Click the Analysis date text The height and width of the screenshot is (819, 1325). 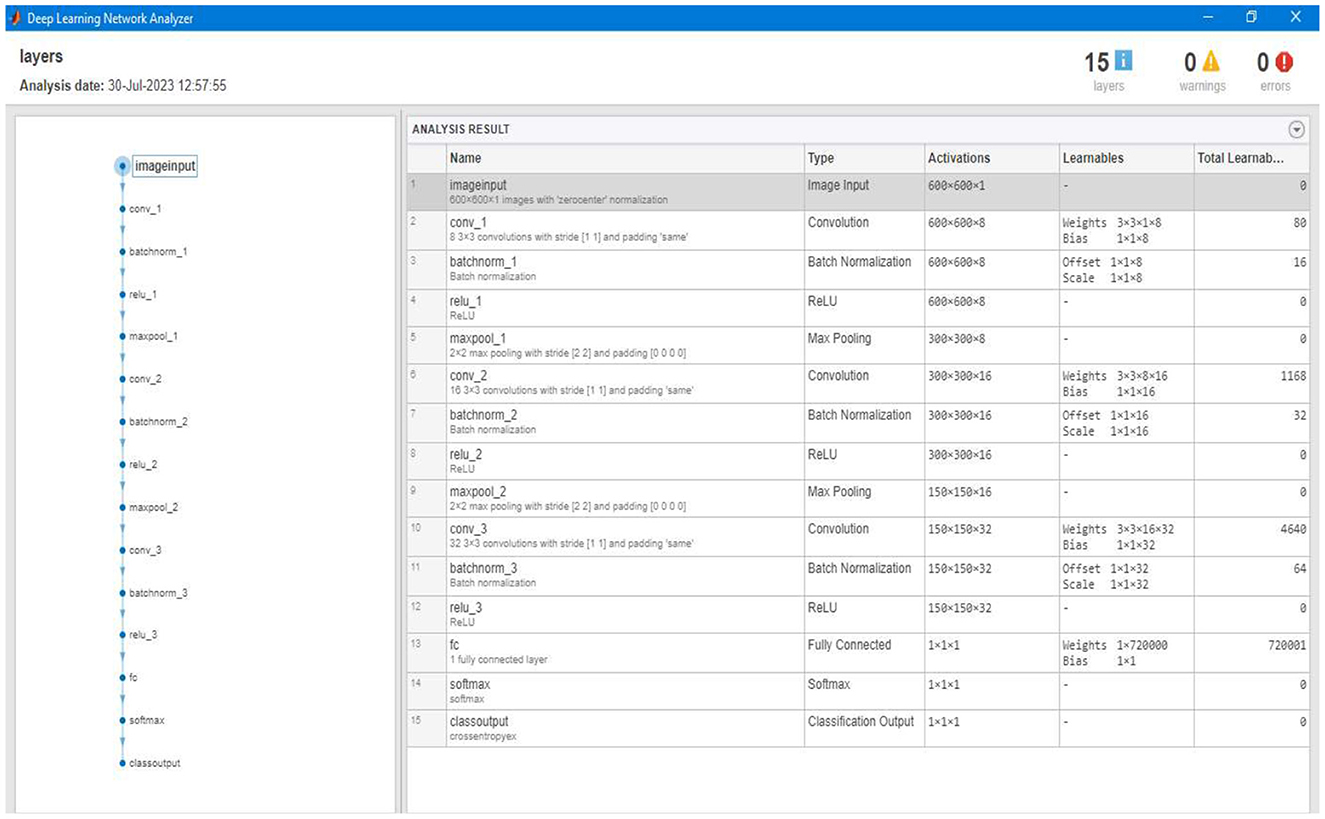[123, 86]
